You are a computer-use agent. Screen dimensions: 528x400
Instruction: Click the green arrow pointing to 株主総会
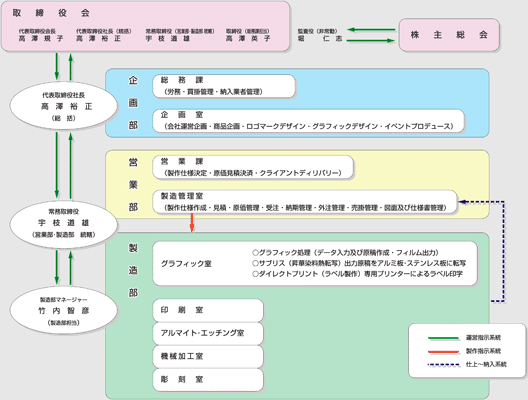click(371, 41)
